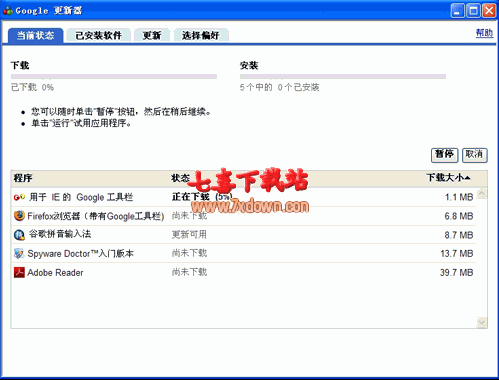Sort by the 下载大小 column header
The width and height of the screenshot is (499, 380).
448,178
